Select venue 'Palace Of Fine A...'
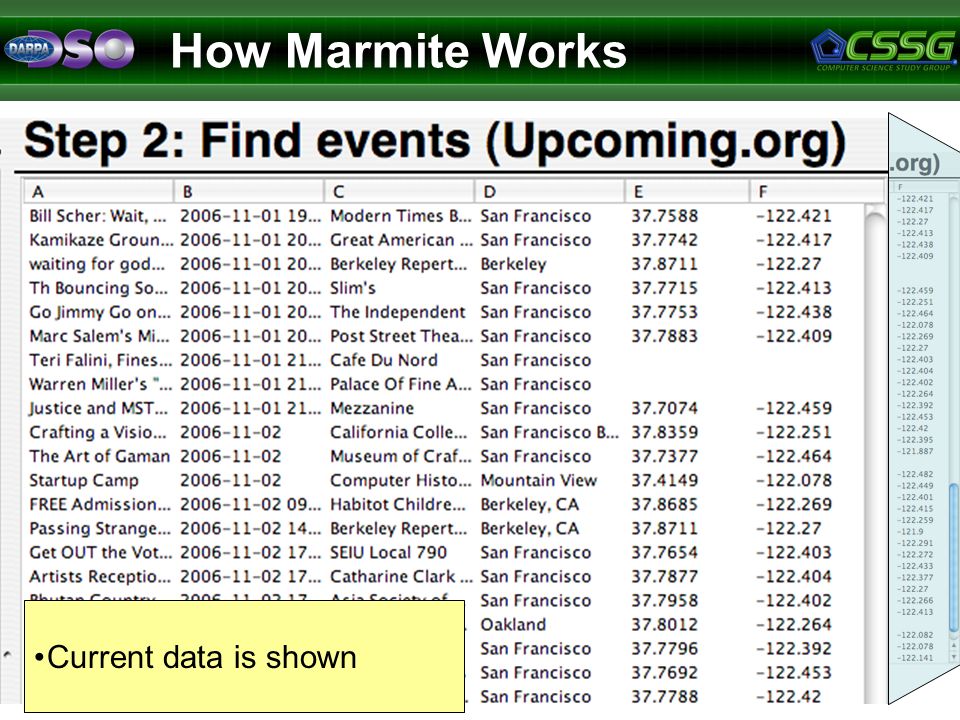This screenshot has height=720, width=960. [401, 384]
